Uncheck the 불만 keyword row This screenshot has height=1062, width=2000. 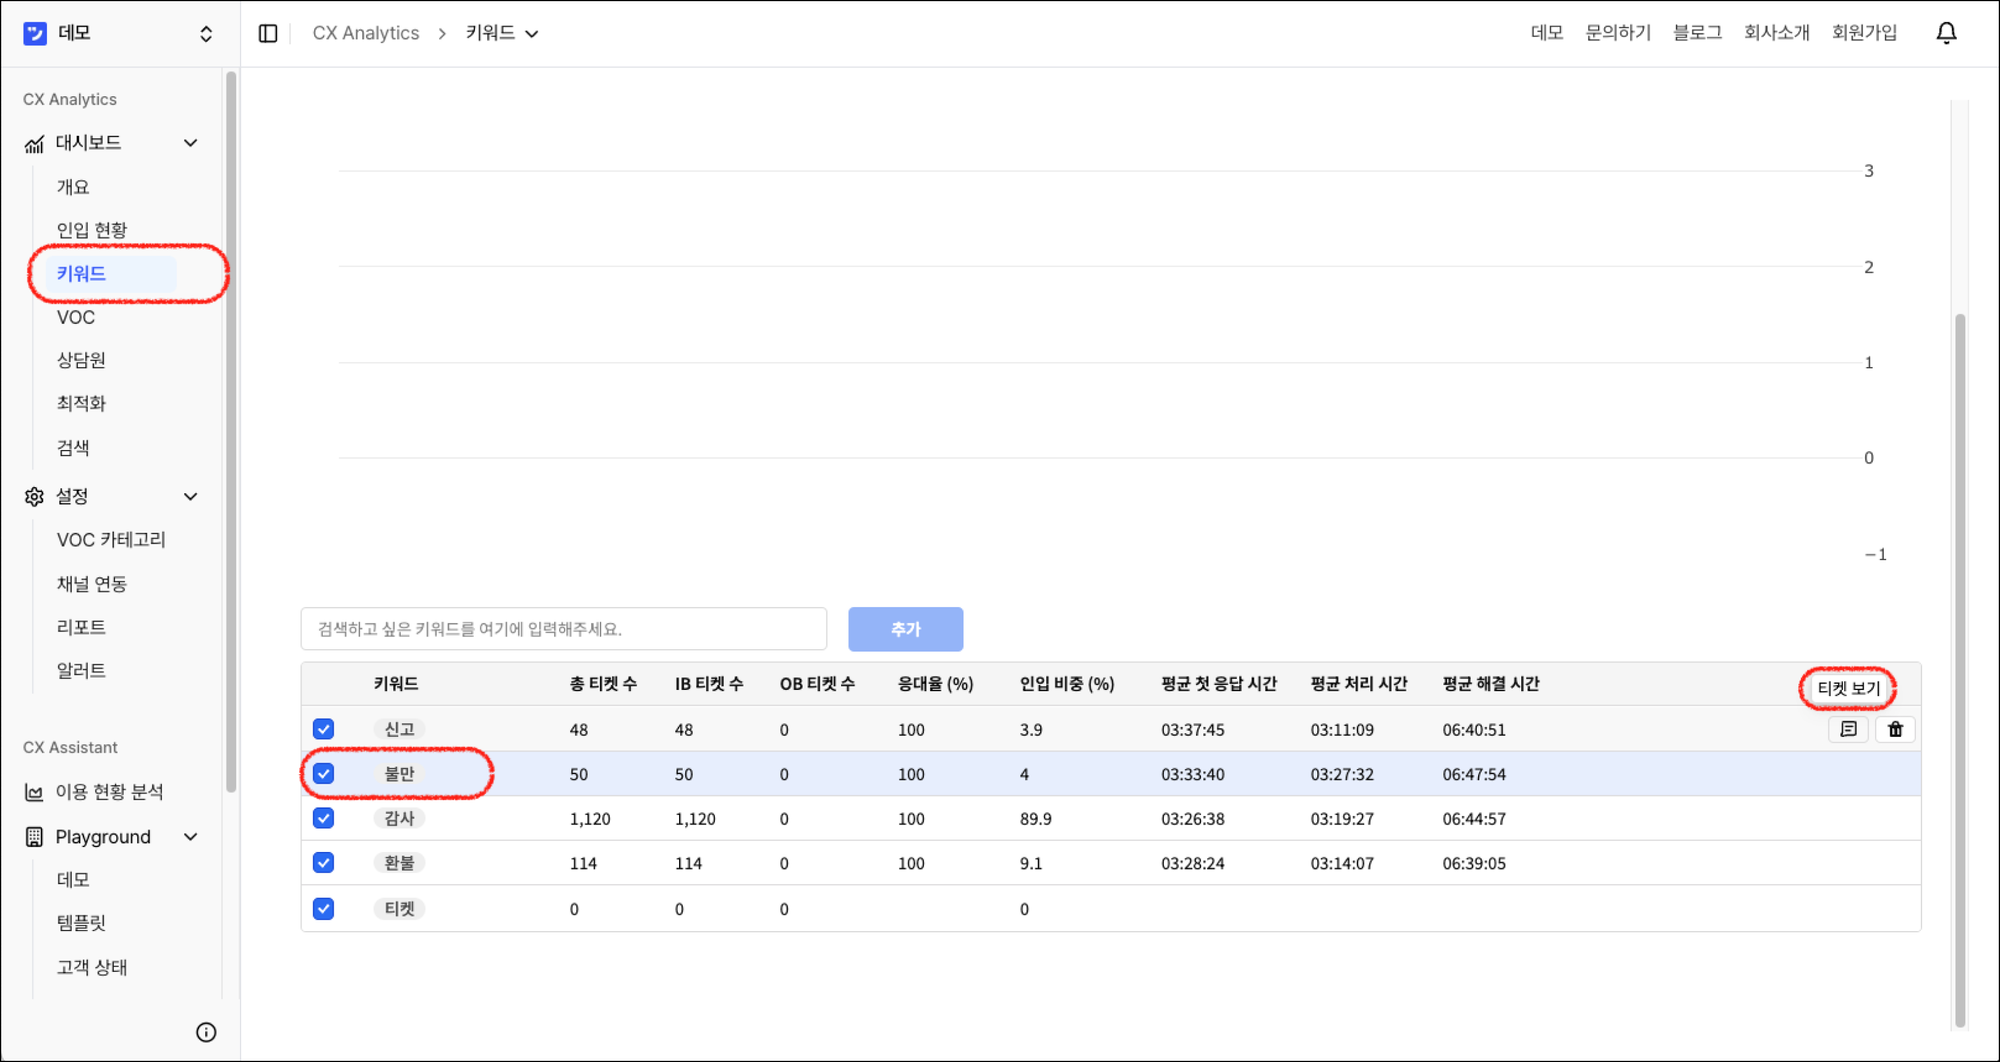coord(323,773)
